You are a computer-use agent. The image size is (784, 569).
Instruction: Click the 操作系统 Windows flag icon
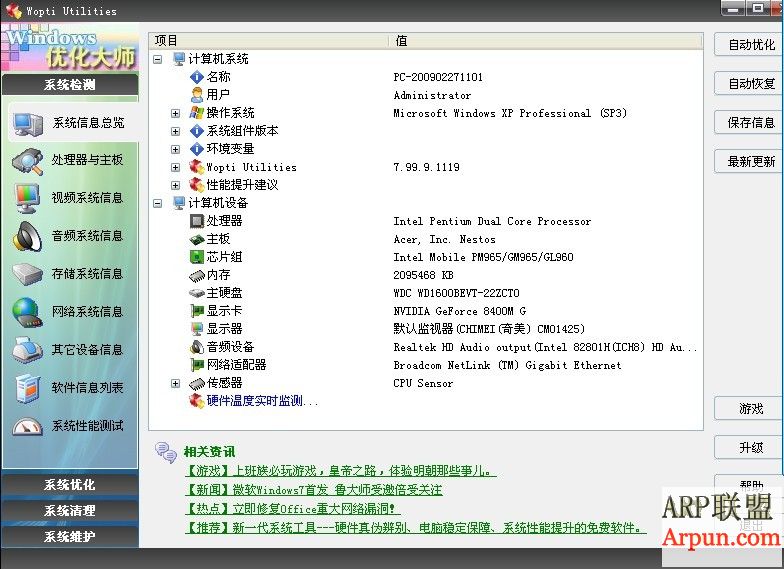[x=197, y=113]
